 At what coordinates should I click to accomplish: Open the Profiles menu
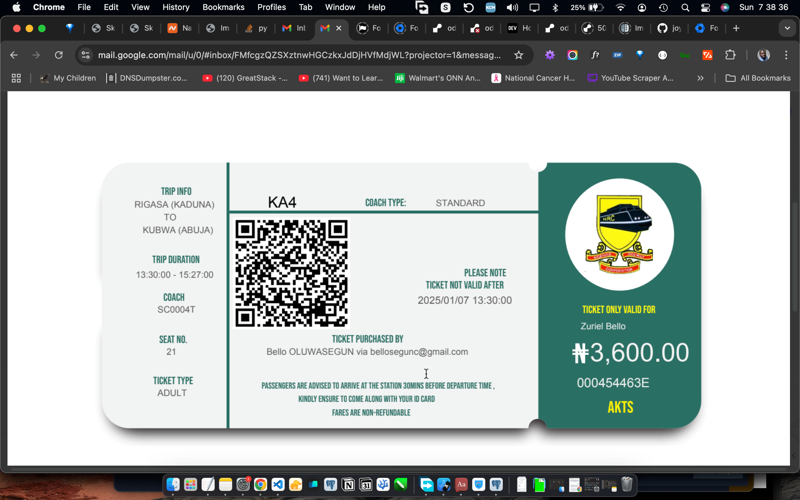(x=271, y=7)
